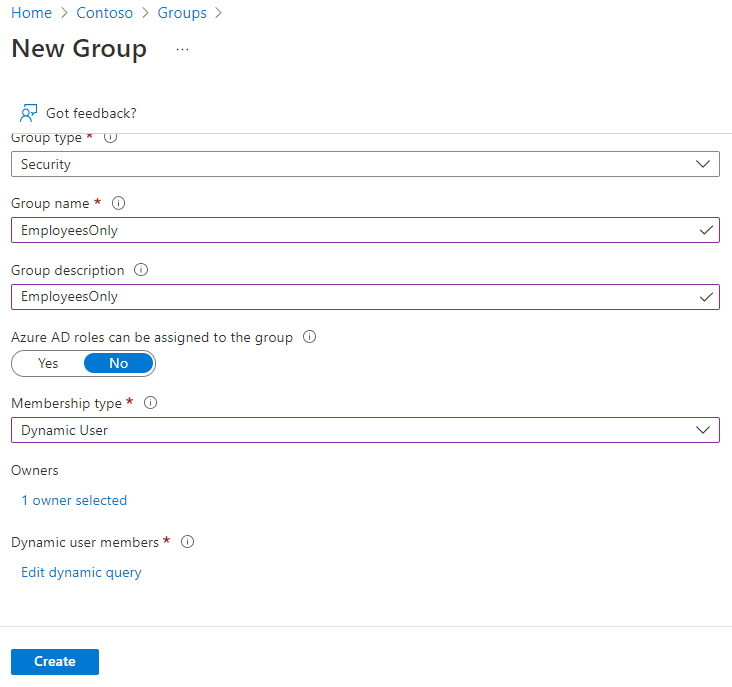Viewport: 732px width, 687px height.
Task: Open the 1 owner selected link
Action: click(74, 500)
